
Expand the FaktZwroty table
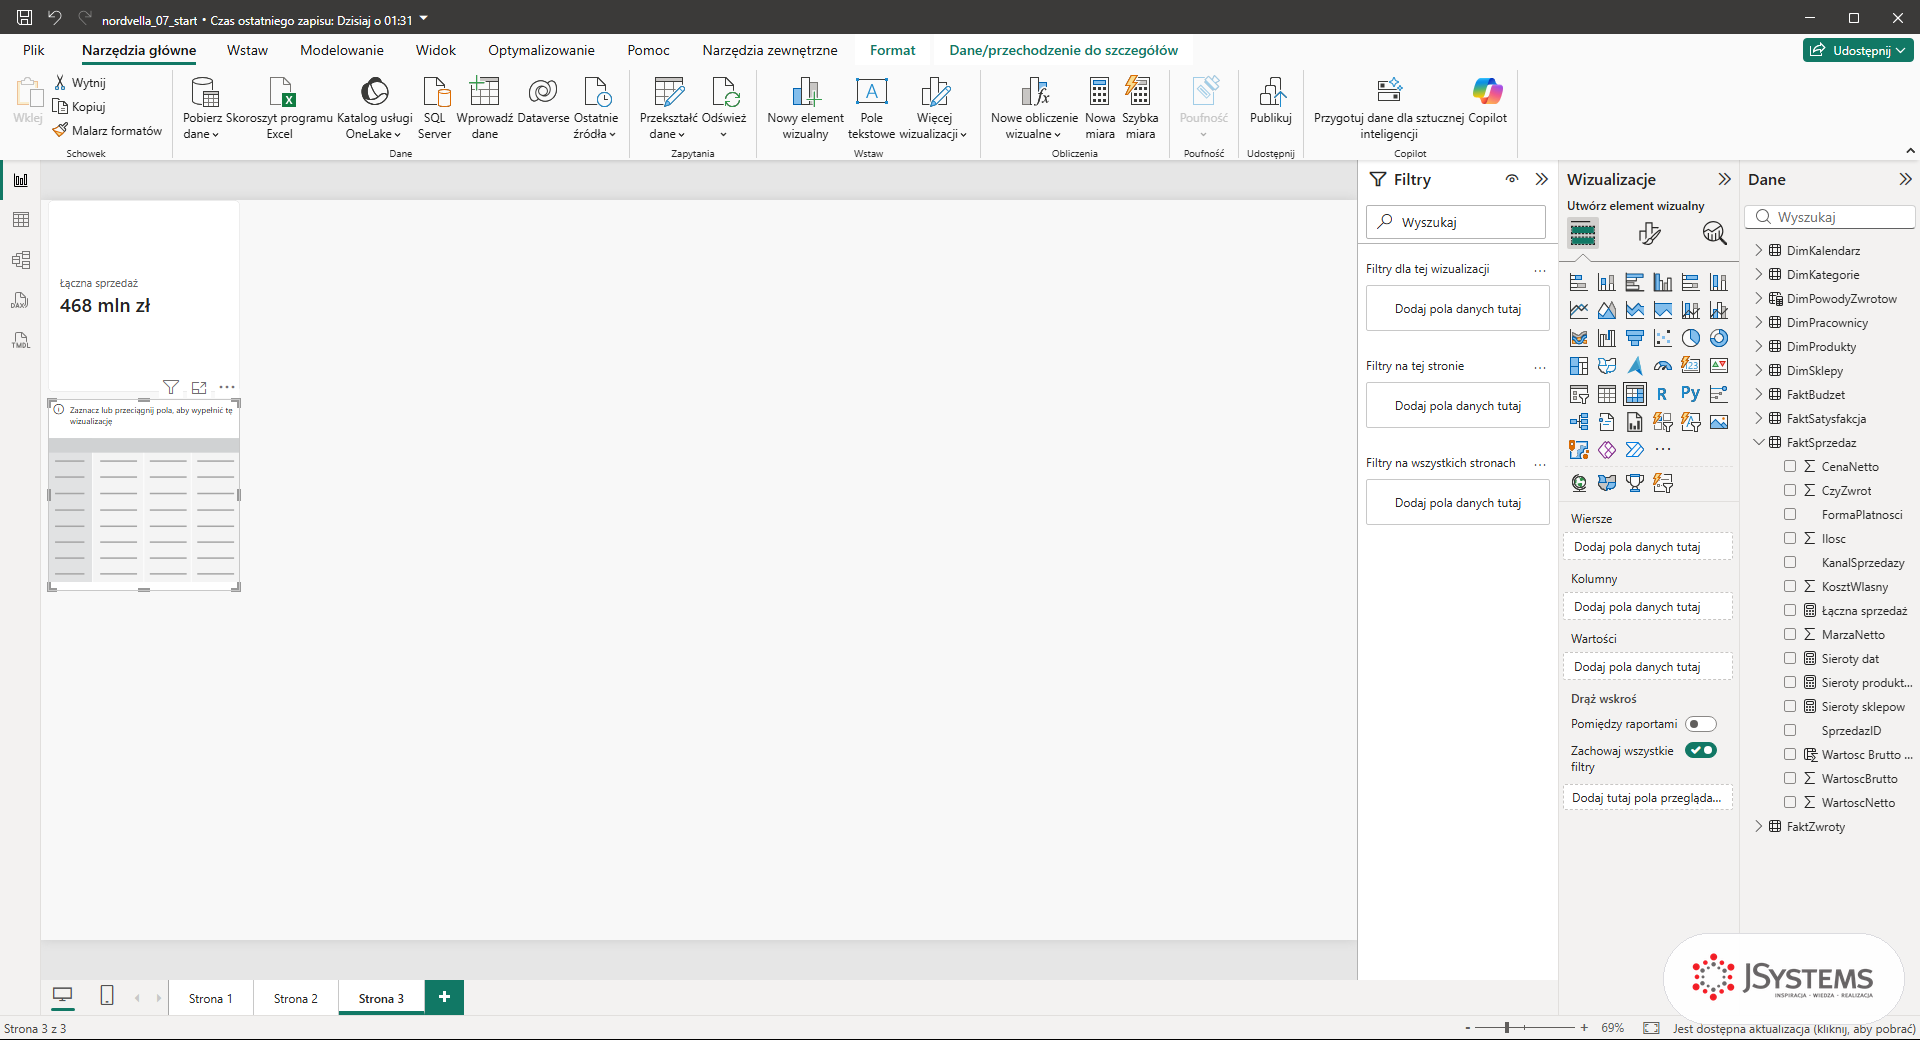click(1759, 826)
